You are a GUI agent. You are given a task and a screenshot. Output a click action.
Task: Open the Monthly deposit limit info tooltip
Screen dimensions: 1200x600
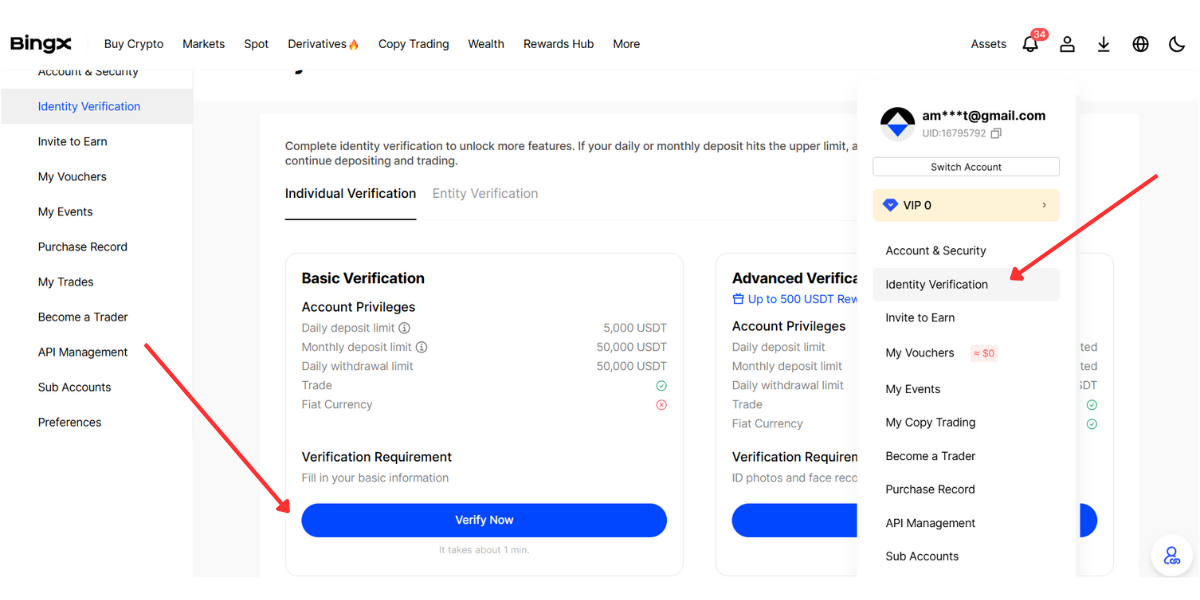pos(420,347)
